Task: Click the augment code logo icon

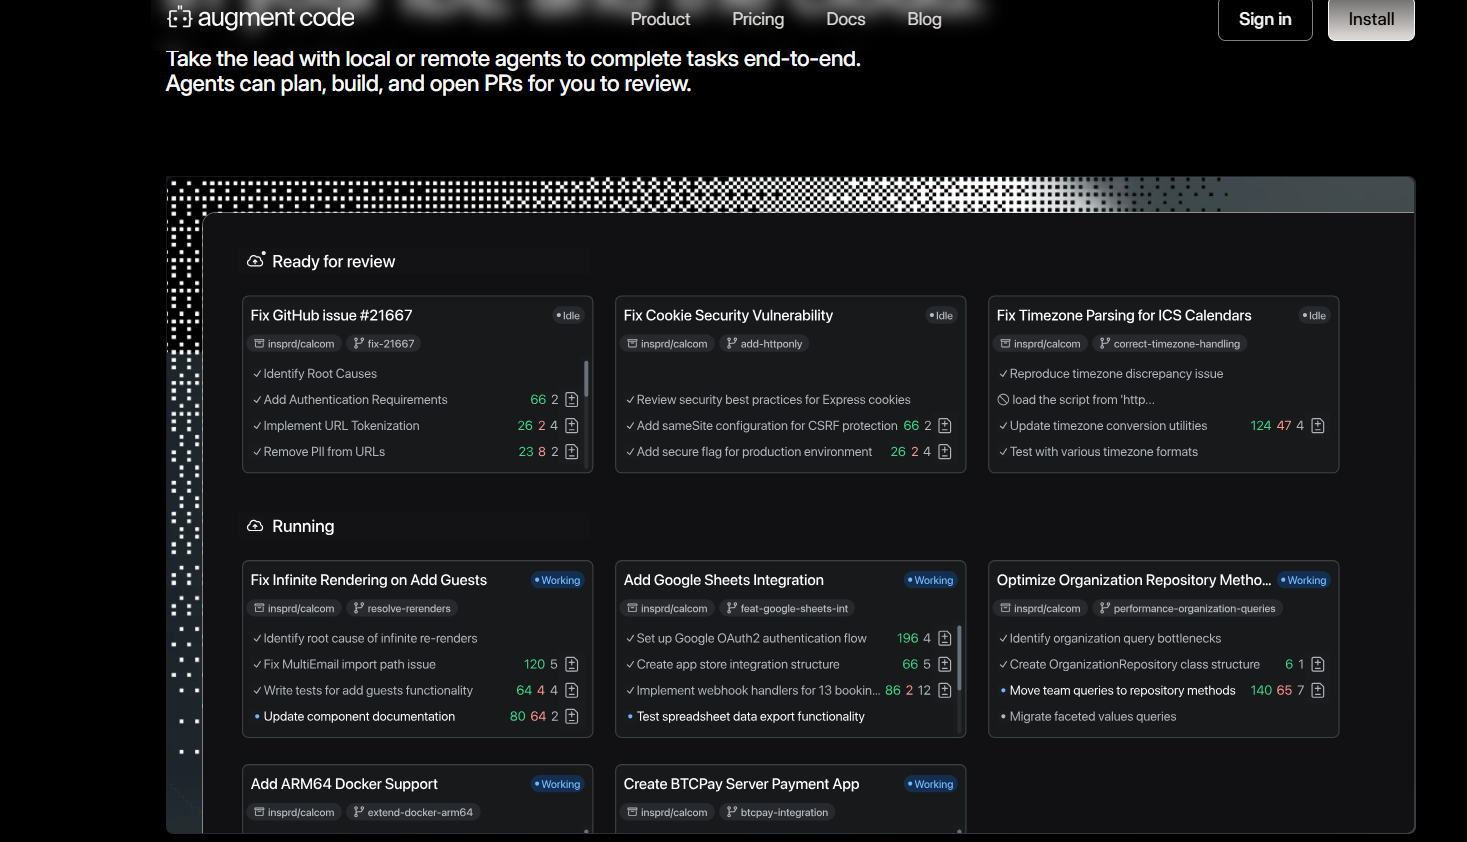Action: tap(179, 18)
